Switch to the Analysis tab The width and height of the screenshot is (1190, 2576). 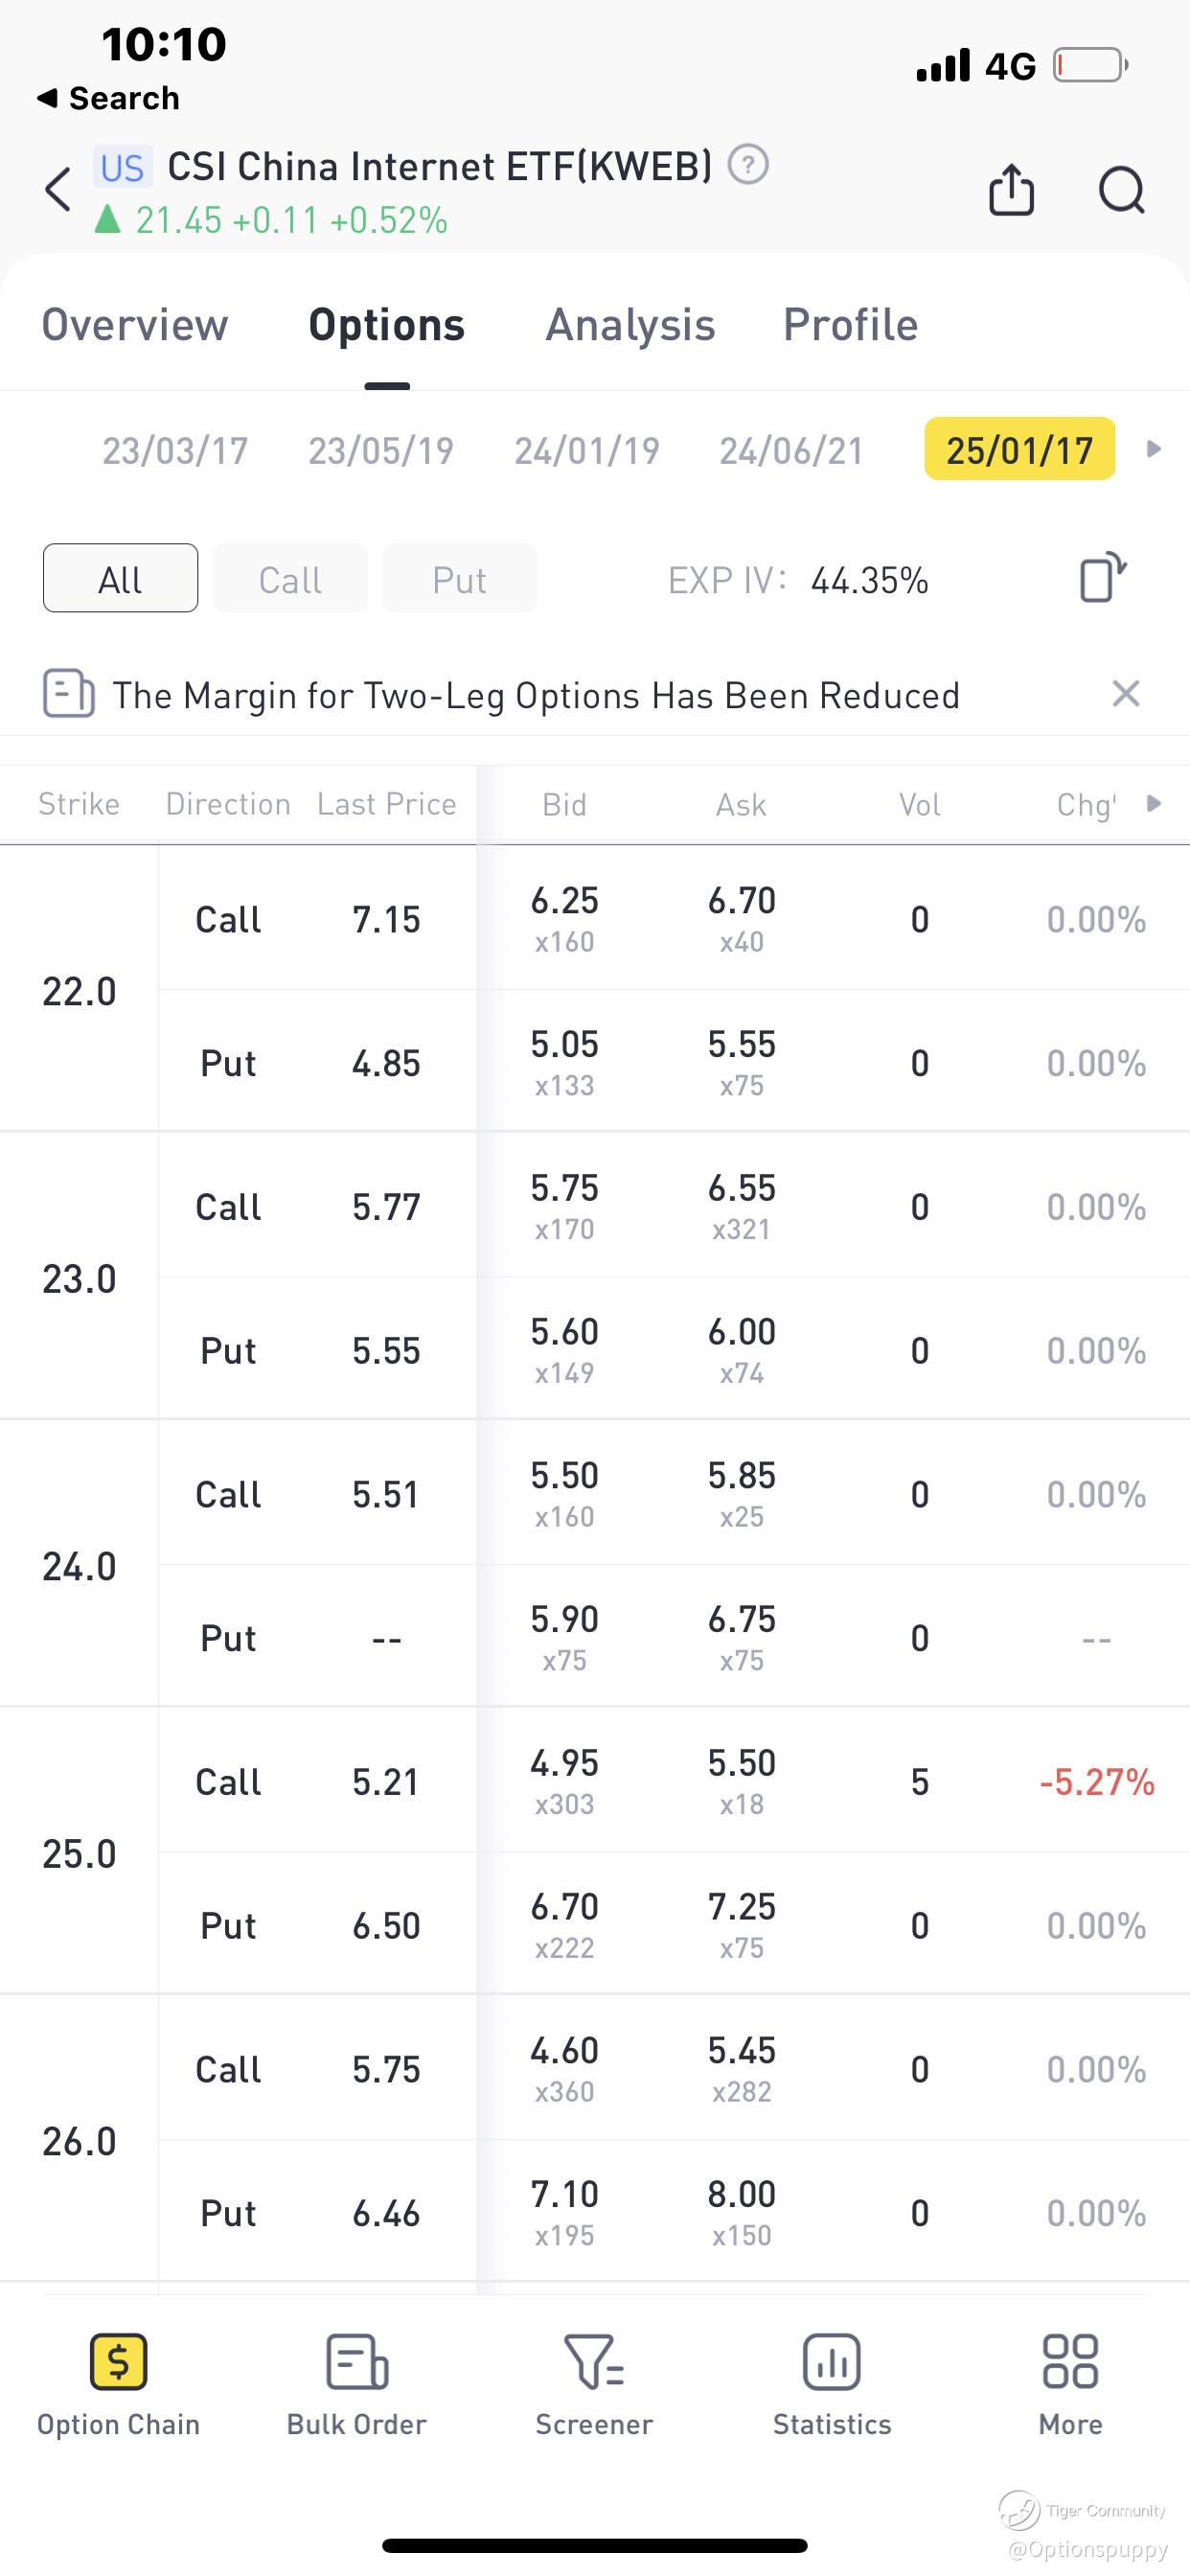click(630, 325)
